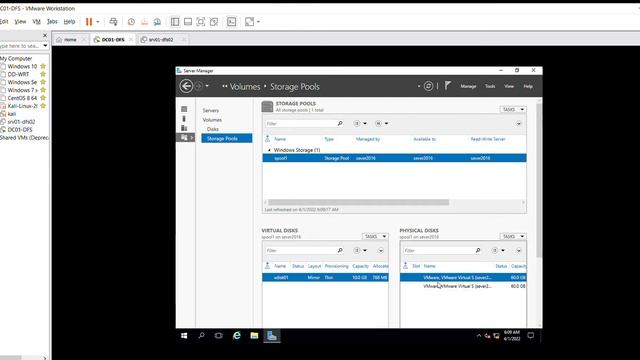Image resolution: width=640 pixels, height=360 pixels.
Task: Toggle favorite star for CentOS 8 64 VM
Action: click(43, 98)
